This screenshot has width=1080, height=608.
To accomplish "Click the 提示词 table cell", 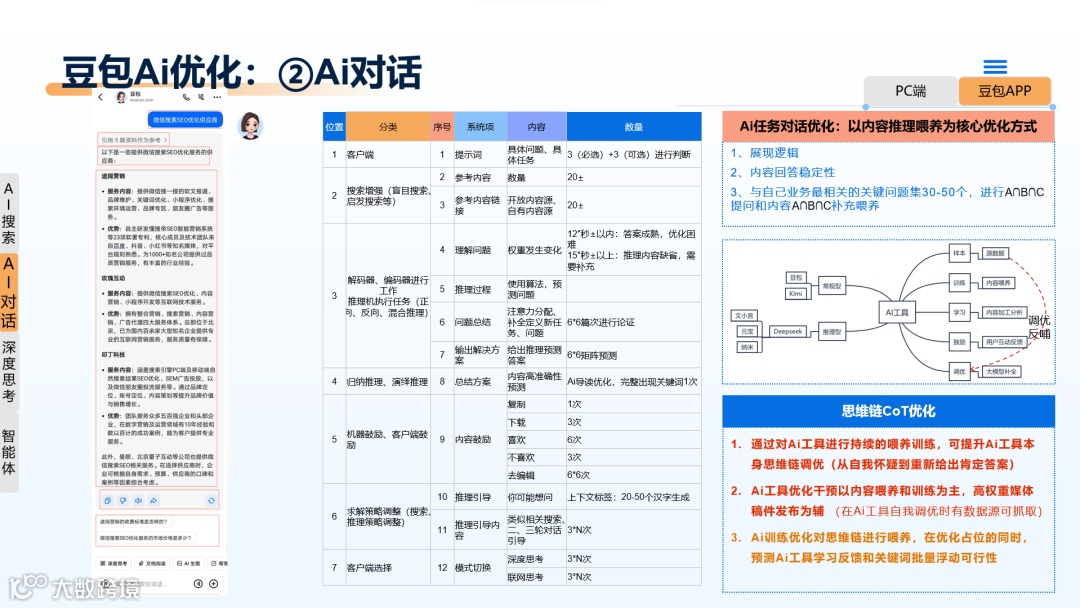I will [480, 154].
